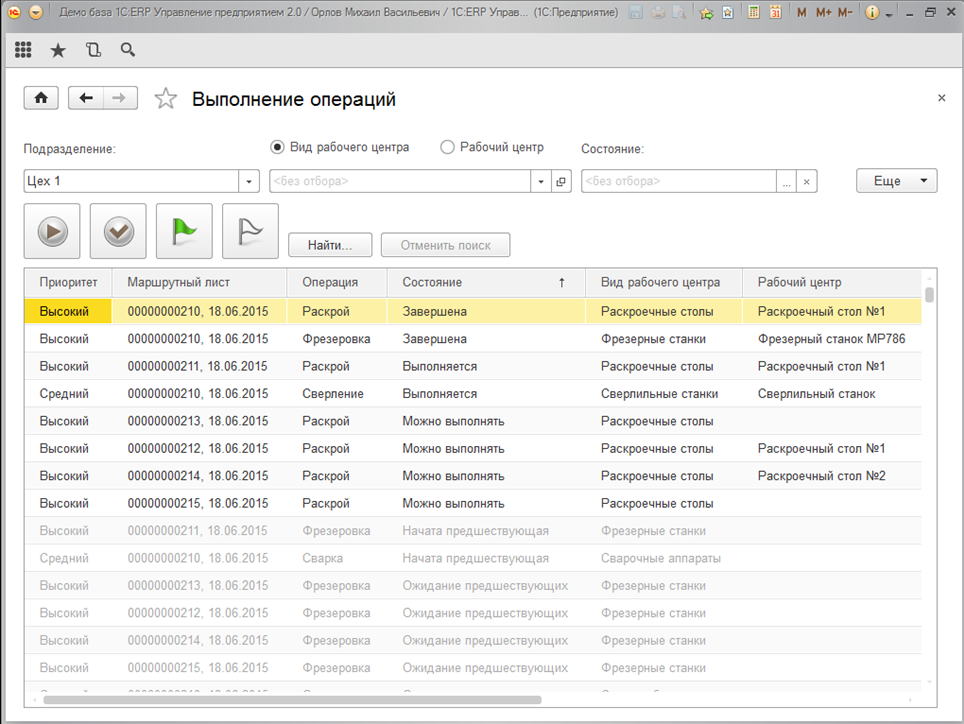Expand the work center type filter dropdown
Image resolution: width=964 pixels, height=724 pixels.
click(x=541, y=181)
